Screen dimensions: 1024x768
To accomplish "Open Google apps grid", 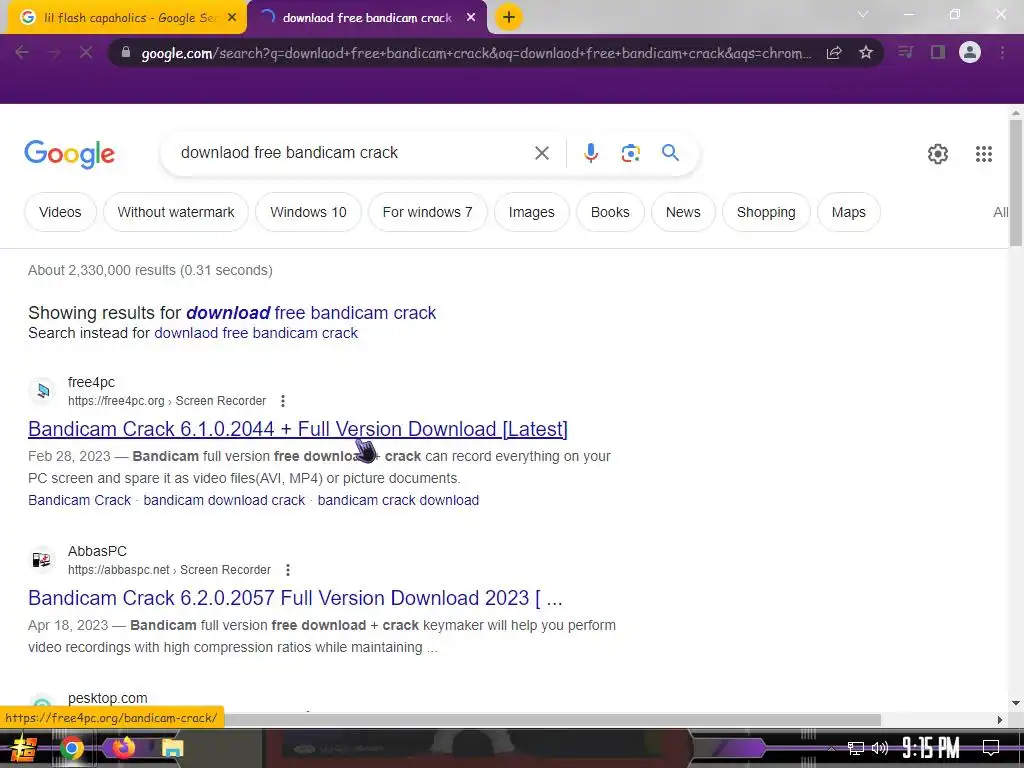I will pyautogui.click(x=984, y=154).
